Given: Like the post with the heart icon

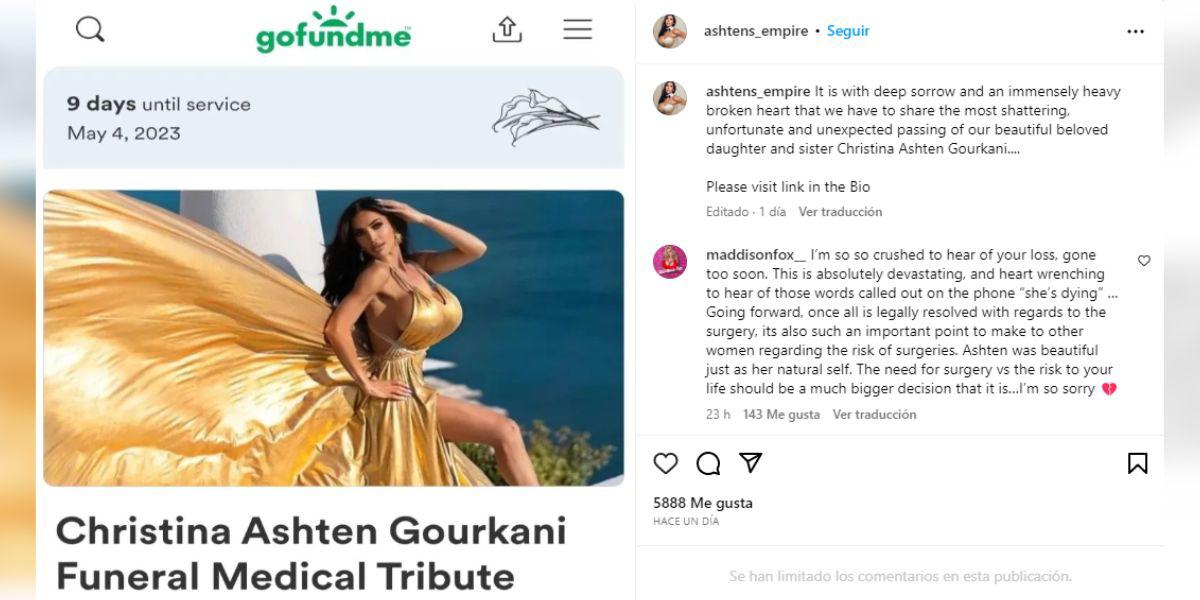Looking at the screenshot, I should click(x=665, y=463).
